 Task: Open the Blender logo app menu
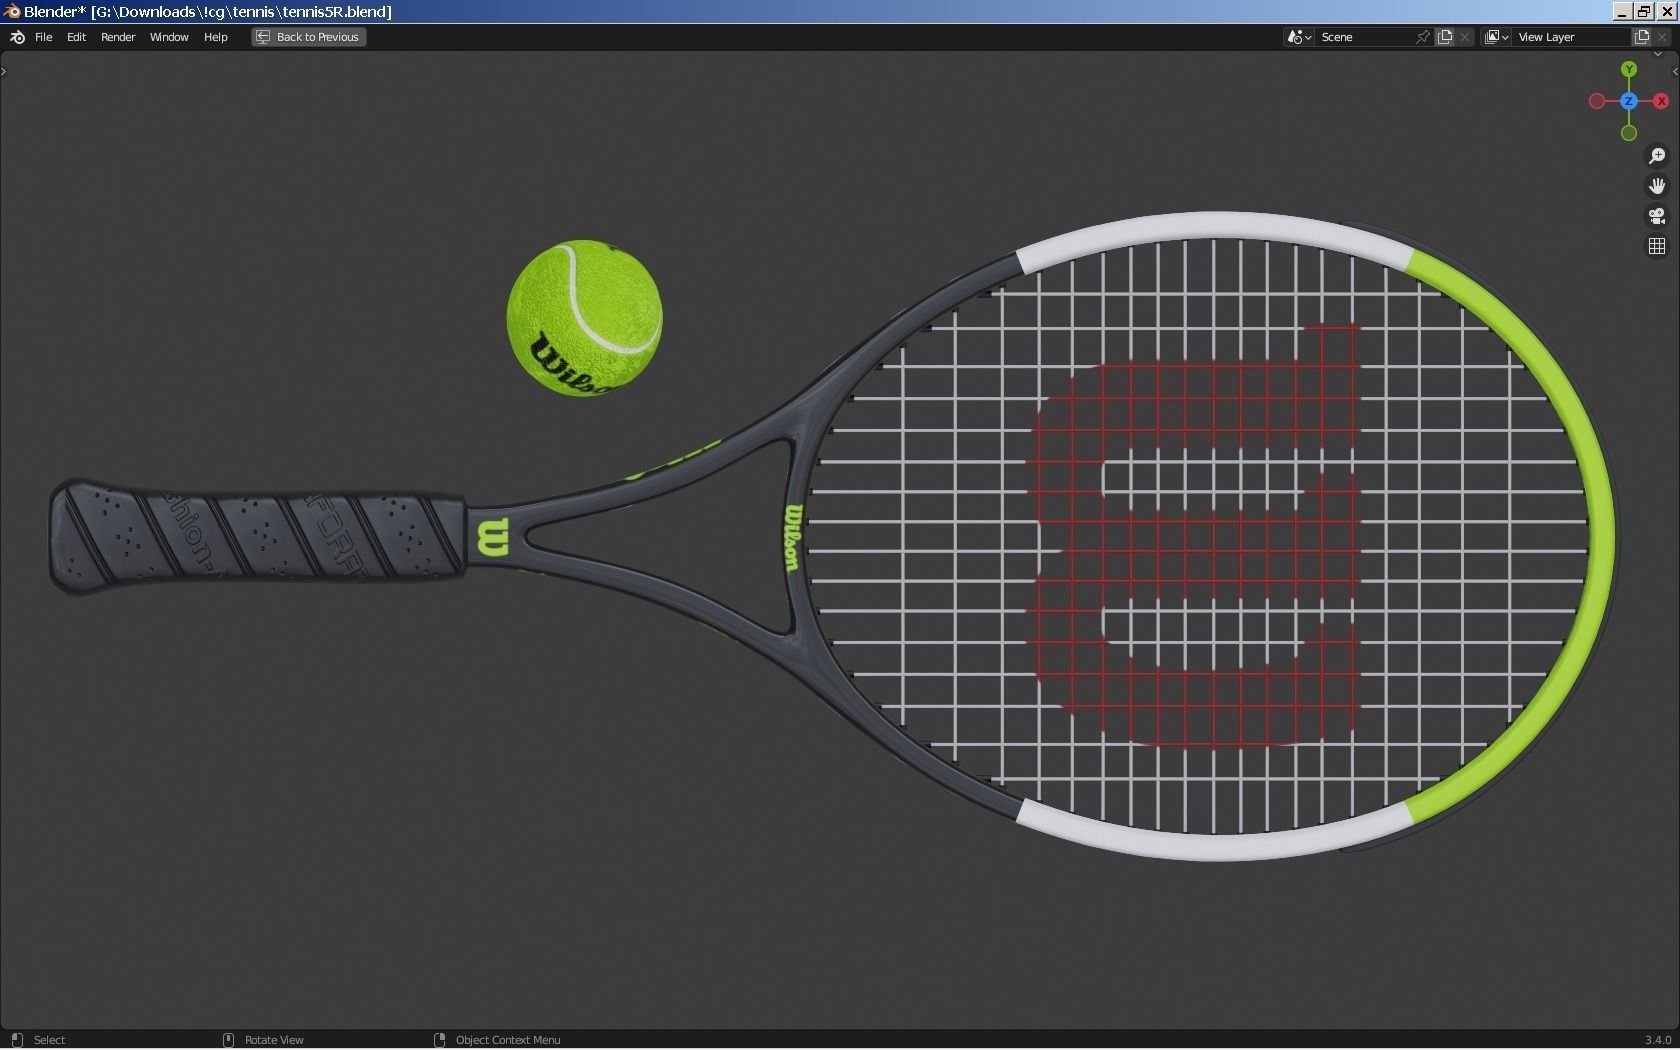coord(17,37)
